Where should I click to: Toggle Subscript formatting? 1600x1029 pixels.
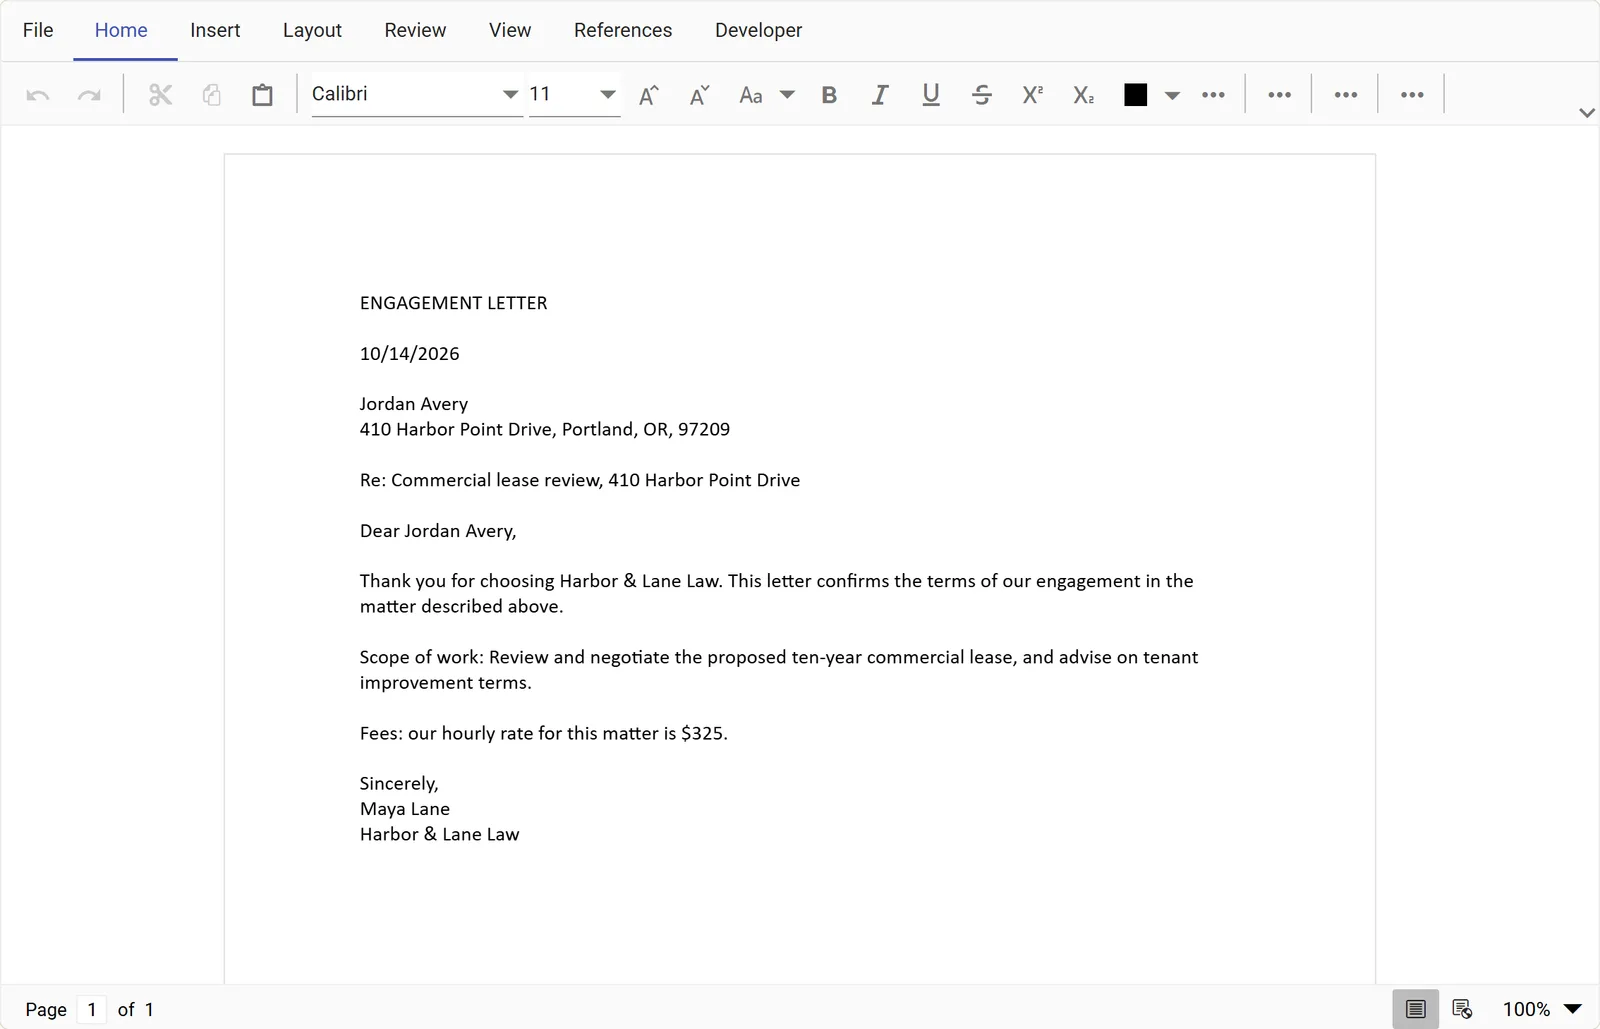1084,95
